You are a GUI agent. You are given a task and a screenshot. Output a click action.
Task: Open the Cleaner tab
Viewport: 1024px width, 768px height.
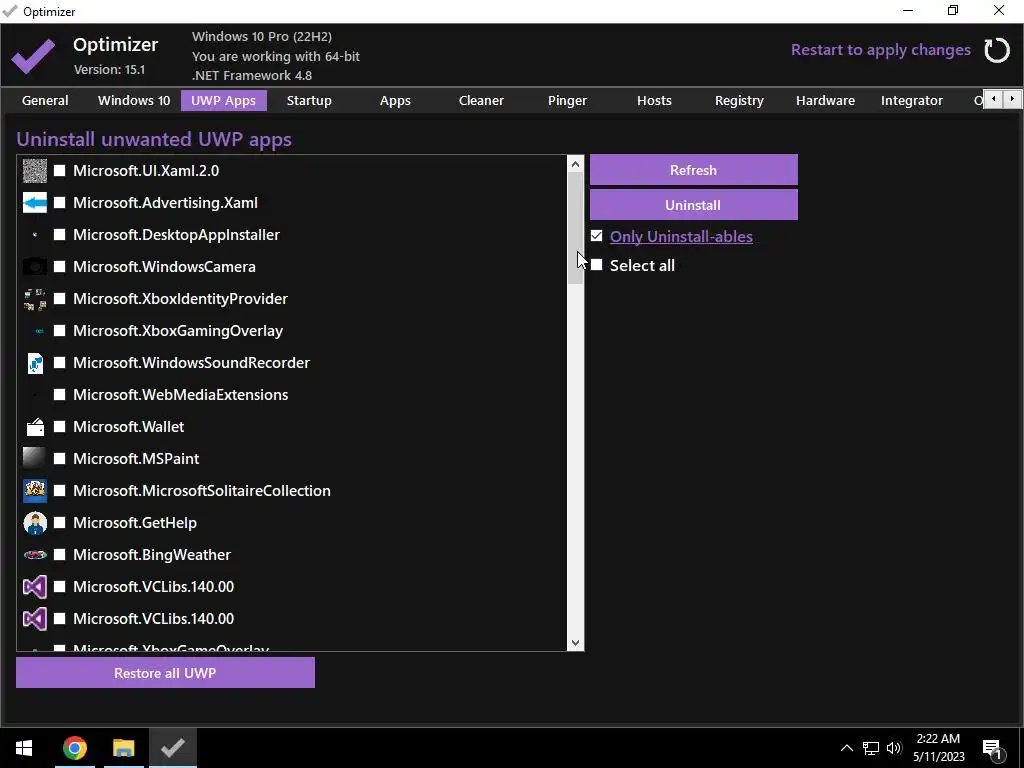click(481, 101)
